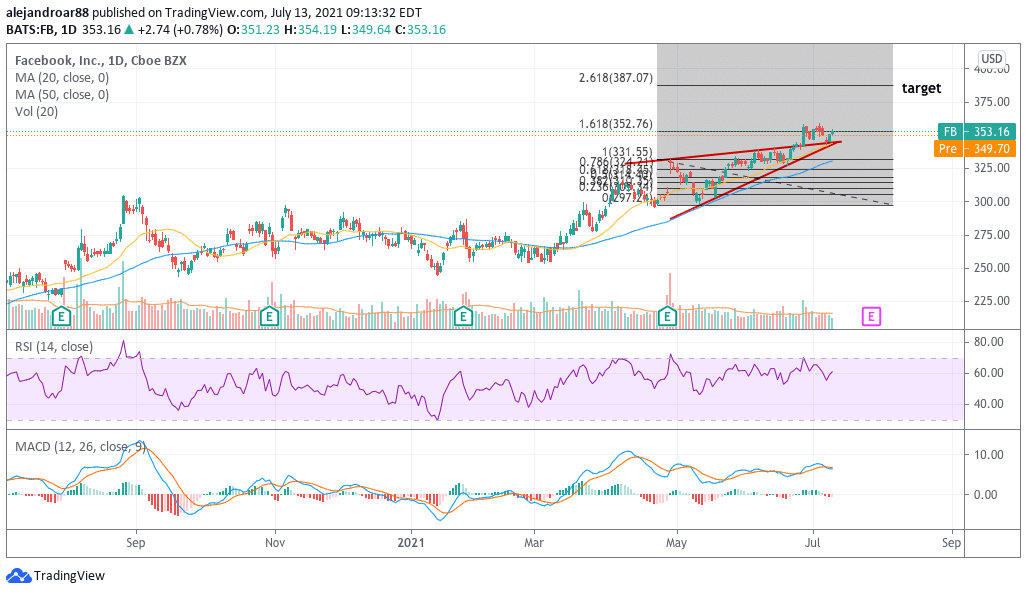Screen dimensions: 1027x594
Task: Click the MACD 10.00 axis label
Action: coord(988,455)
